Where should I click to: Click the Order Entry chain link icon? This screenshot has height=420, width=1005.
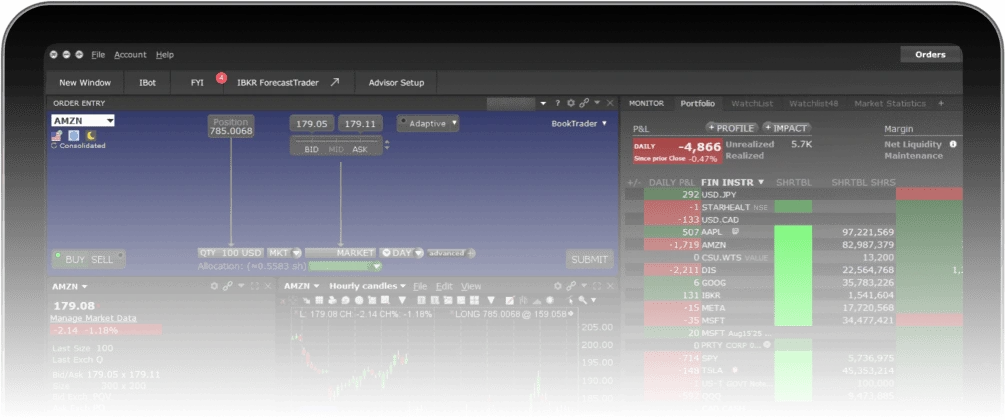(584, 103)
